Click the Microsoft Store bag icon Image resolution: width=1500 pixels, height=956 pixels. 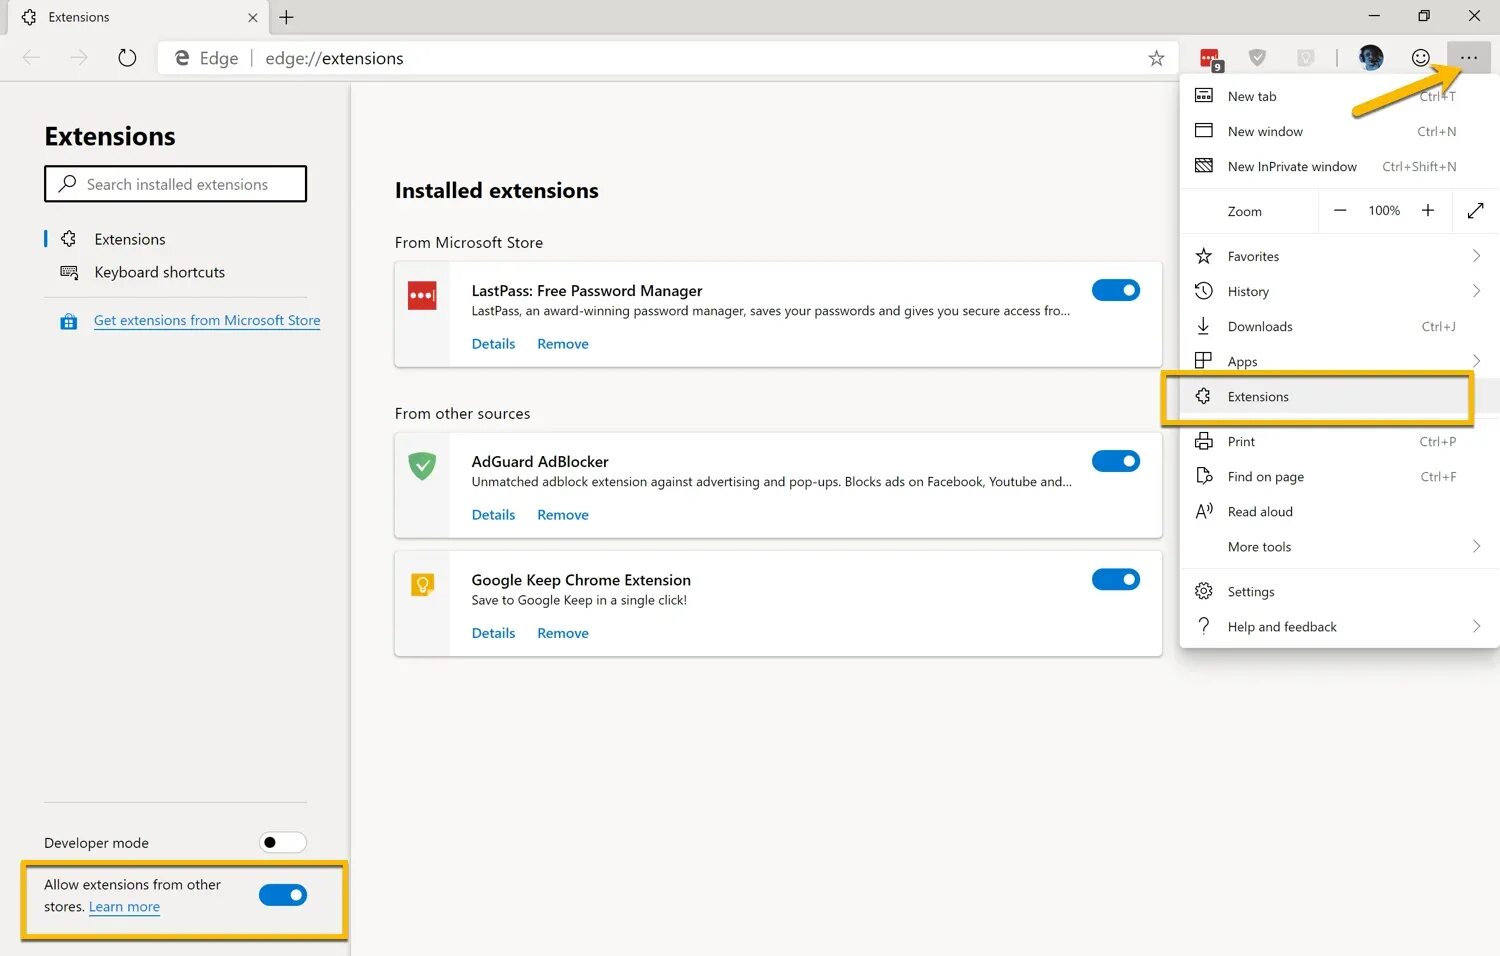[69, 321]
